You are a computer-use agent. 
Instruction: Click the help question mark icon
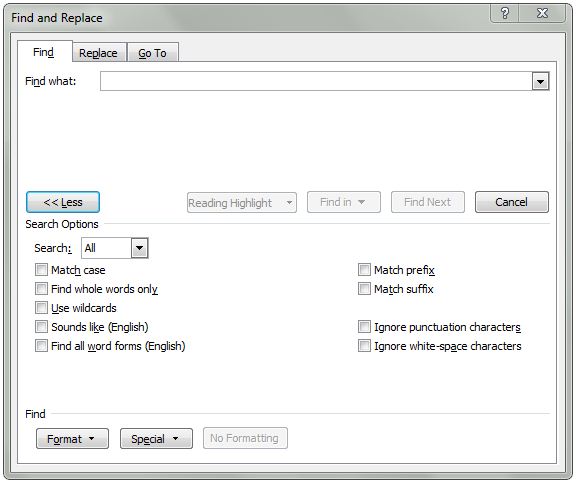[x=505, y=14]
